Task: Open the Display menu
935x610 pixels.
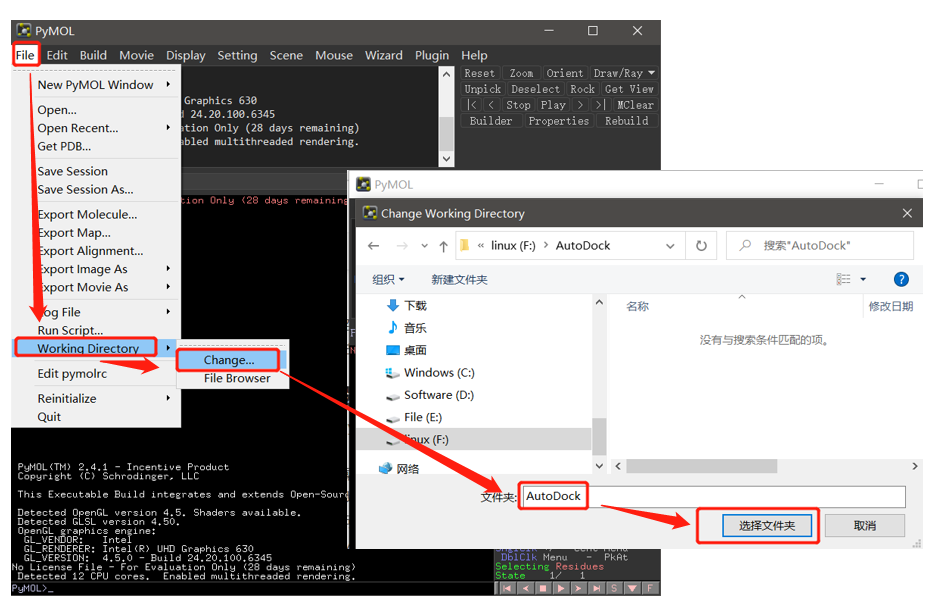Action: point(185,55)
